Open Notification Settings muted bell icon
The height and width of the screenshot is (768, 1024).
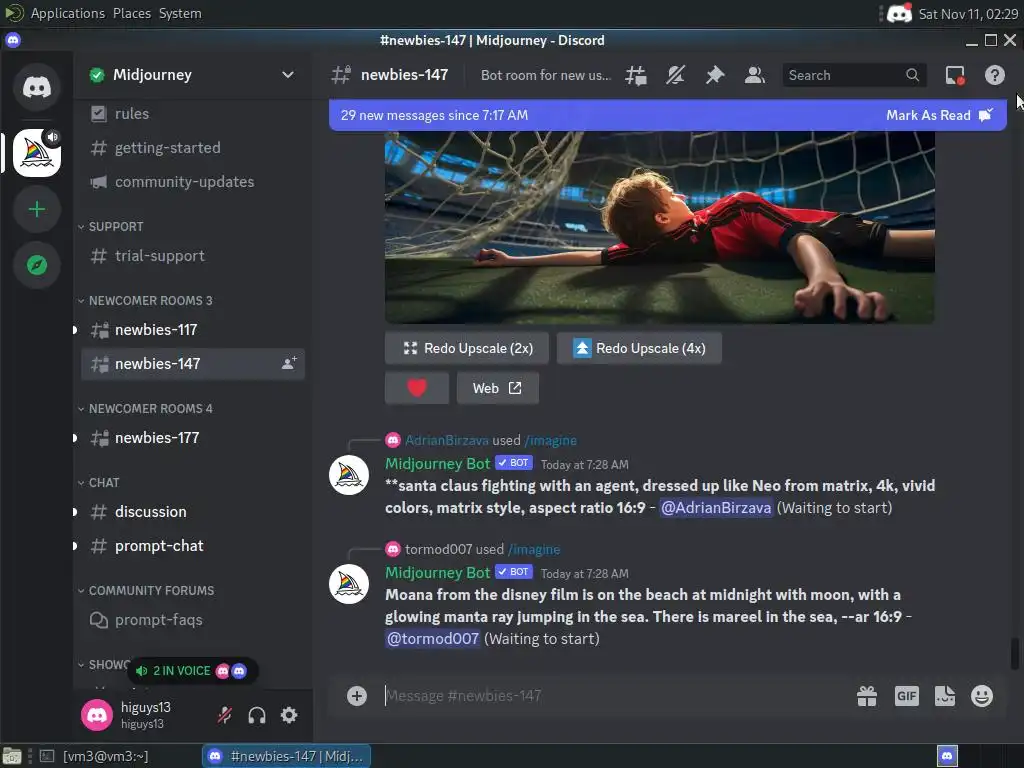click(675, 75)
